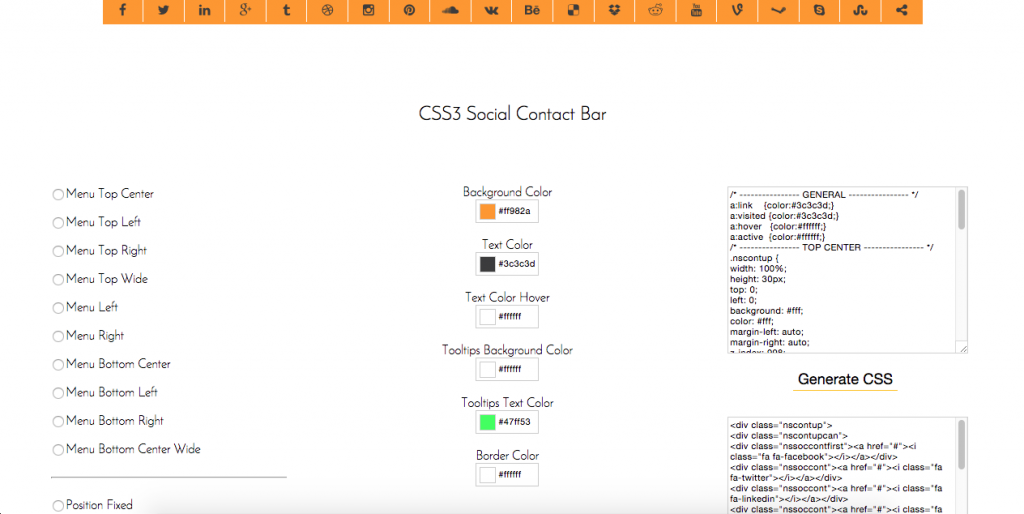Image resolution: width=1024 pixels, height=514 pixels.
Task: Click the CSS3 Social Contact Bar heading
Action: pyautogui.click(x=512, y=114)
